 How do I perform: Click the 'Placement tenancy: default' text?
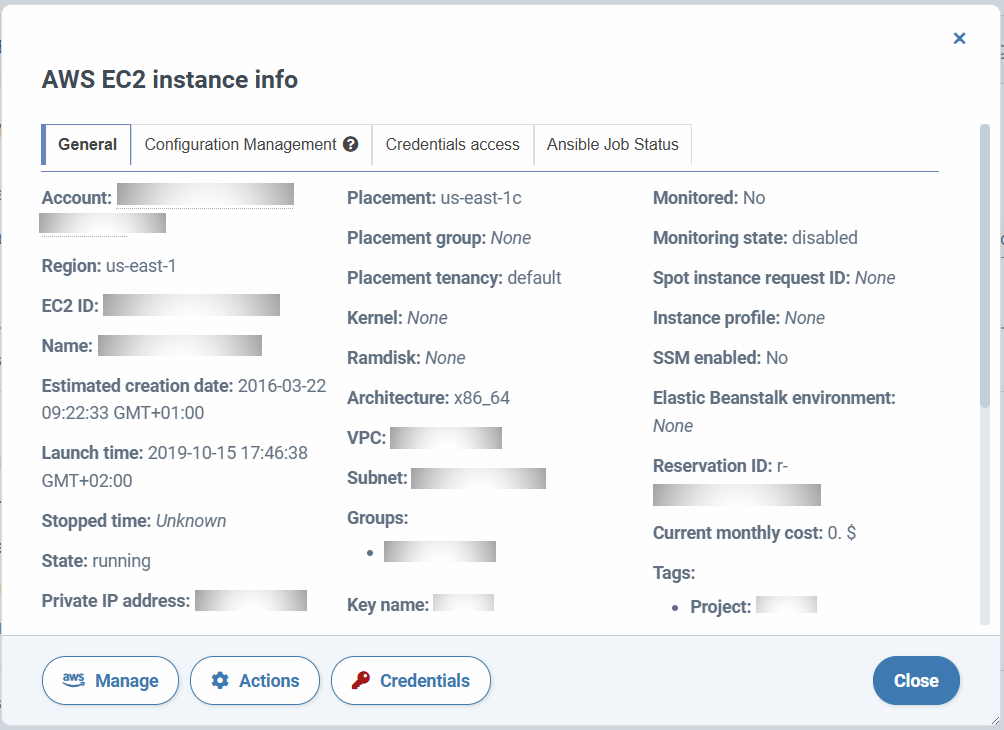454,278
